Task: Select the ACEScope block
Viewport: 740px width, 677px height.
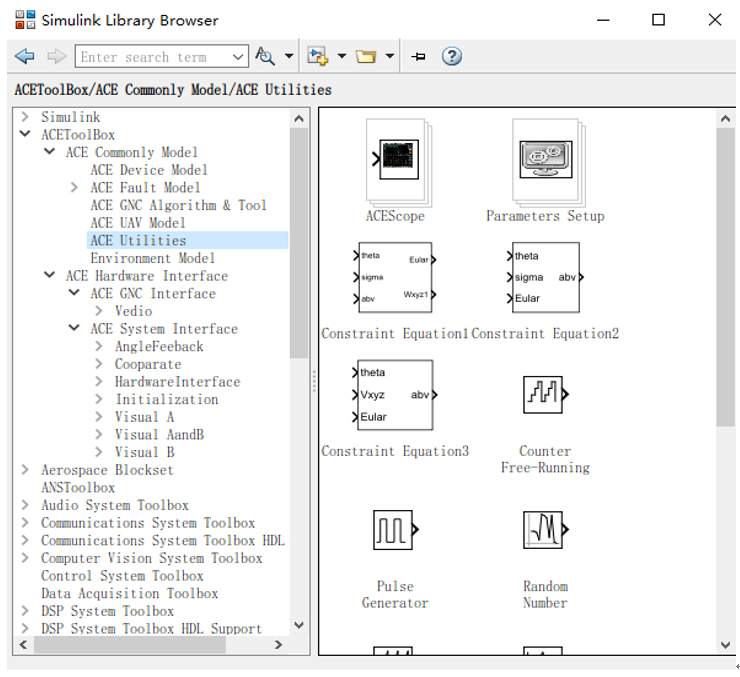Action: tap(395, 160)
